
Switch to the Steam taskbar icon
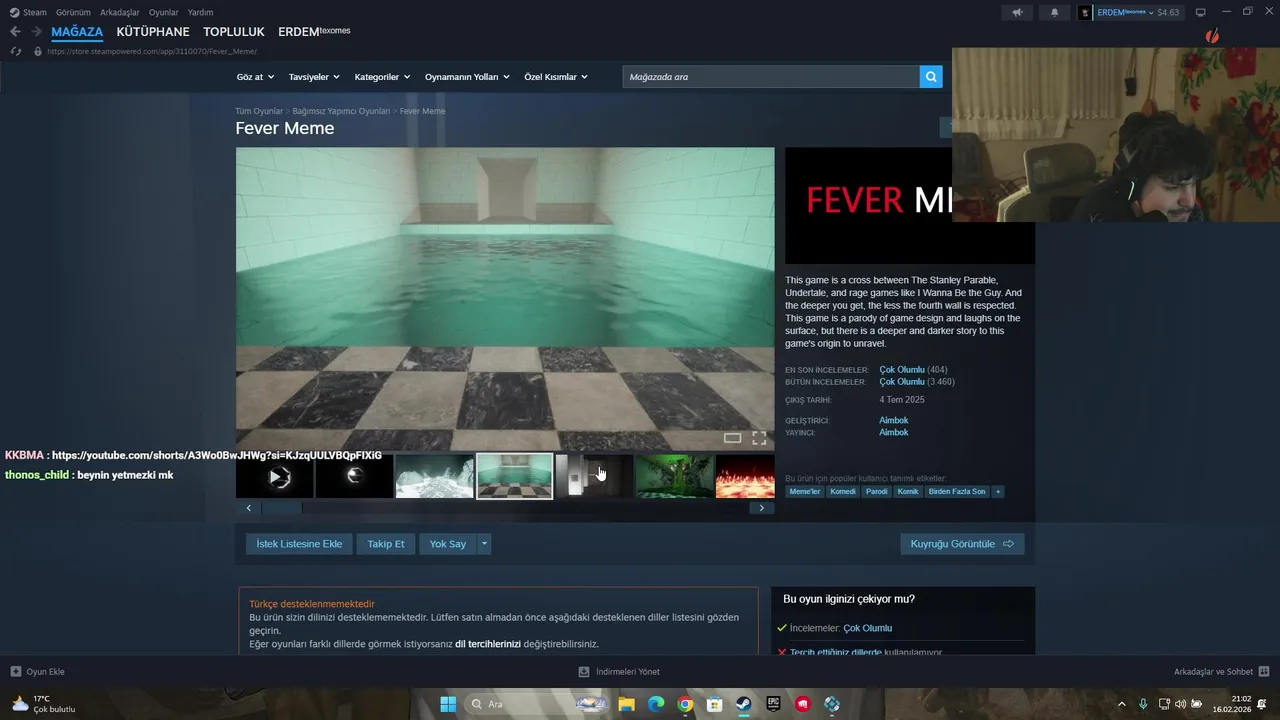click(x=744, y=704)
